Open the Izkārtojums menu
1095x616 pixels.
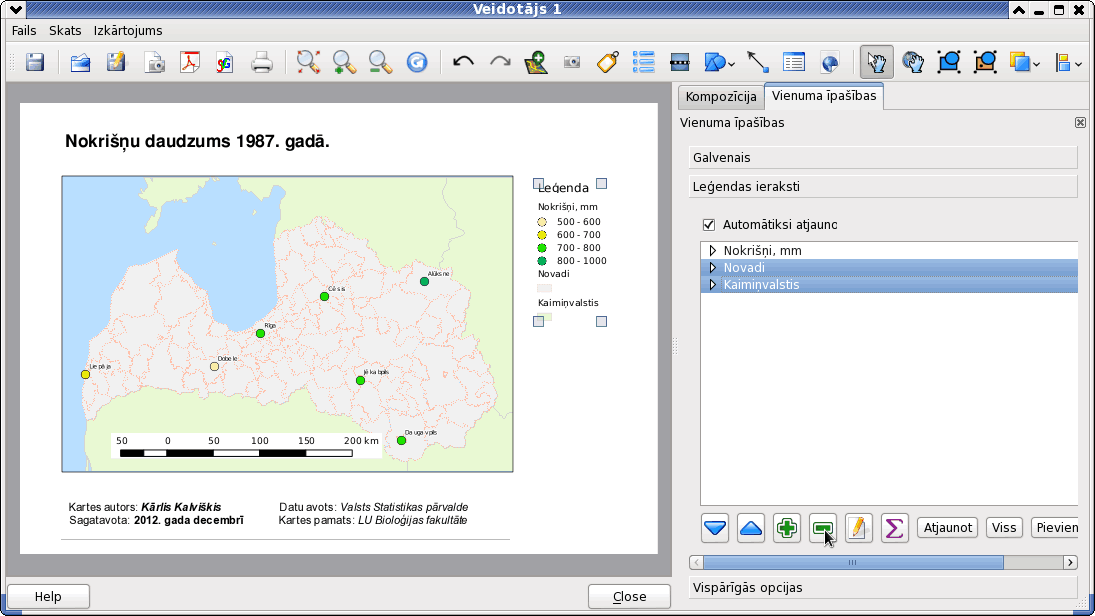[x=128, y=31]
